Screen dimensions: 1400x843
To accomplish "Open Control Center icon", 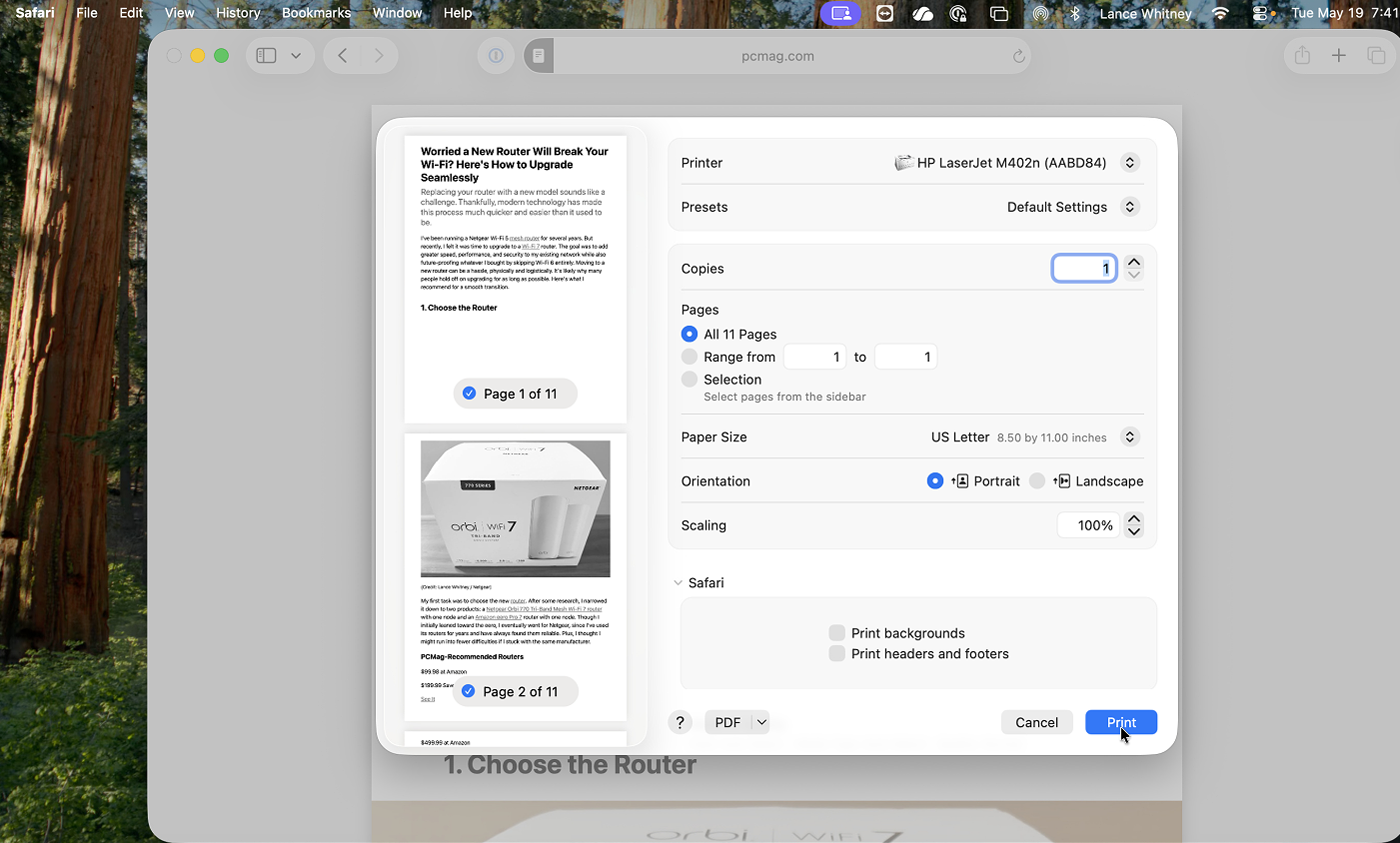I will point(1260,13).
